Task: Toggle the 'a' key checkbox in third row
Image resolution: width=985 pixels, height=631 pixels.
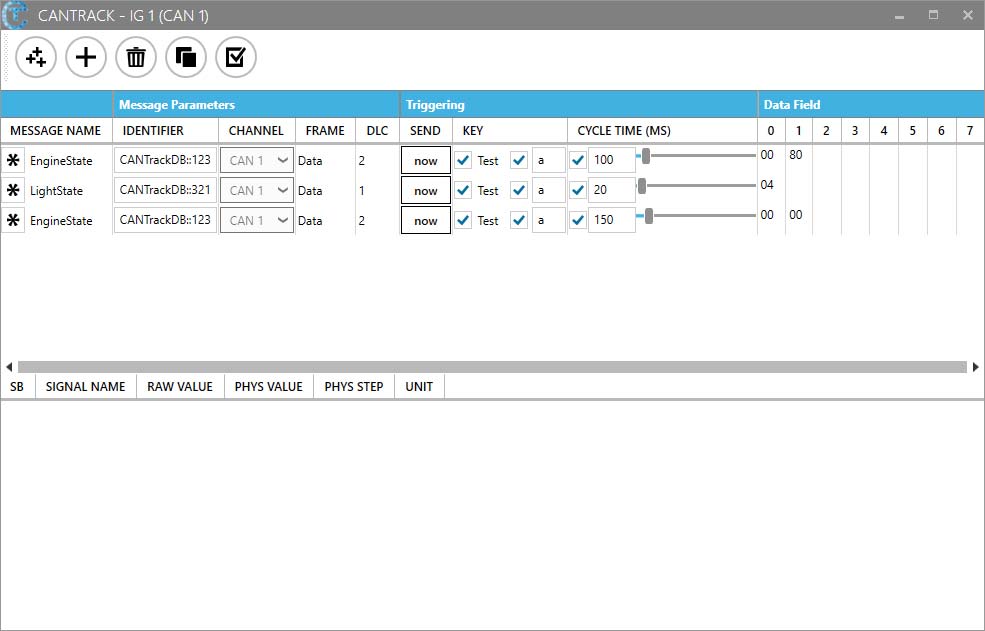Action: point(519,221)
